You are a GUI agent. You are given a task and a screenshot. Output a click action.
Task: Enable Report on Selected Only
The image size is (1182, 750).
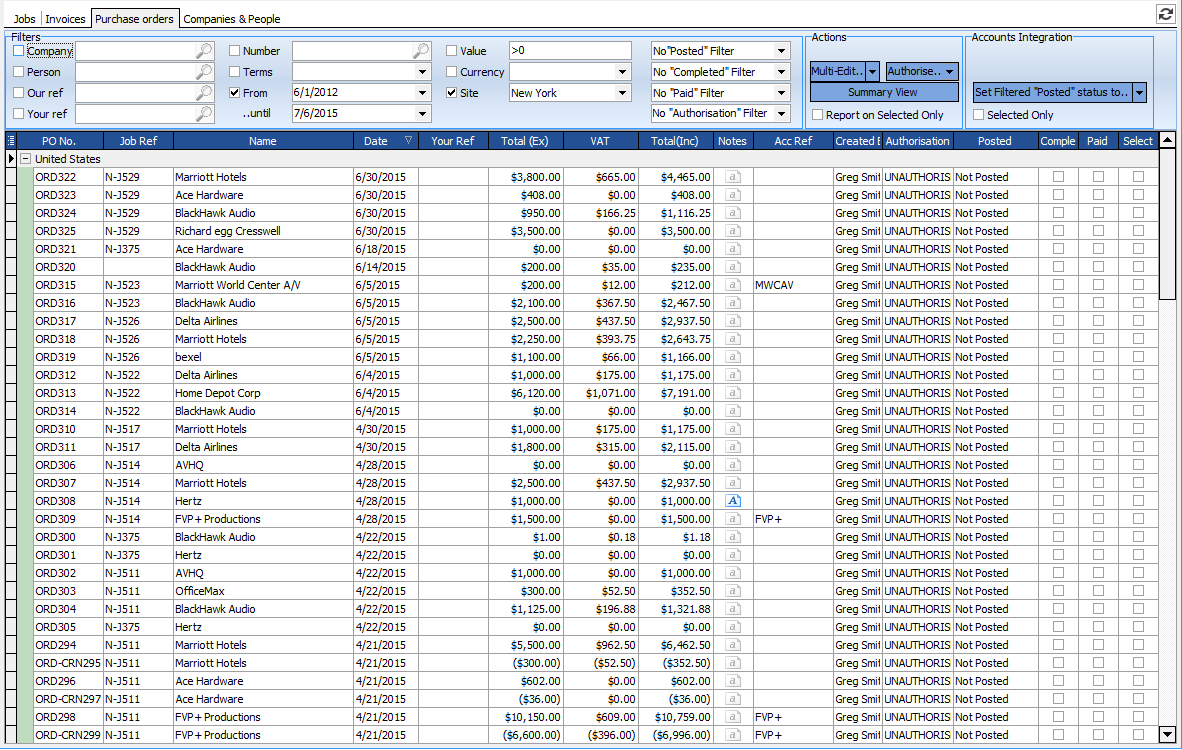(x=818, y=115)
